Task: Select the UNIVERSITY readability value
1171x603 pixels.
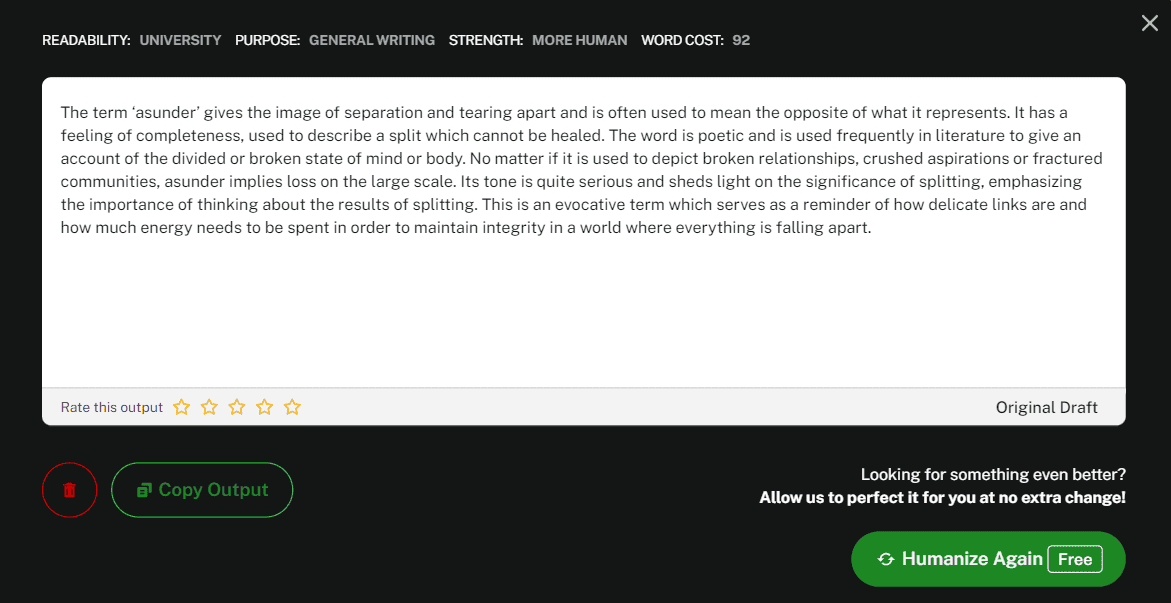Action: pyautogui.click(x=181, y=40)
